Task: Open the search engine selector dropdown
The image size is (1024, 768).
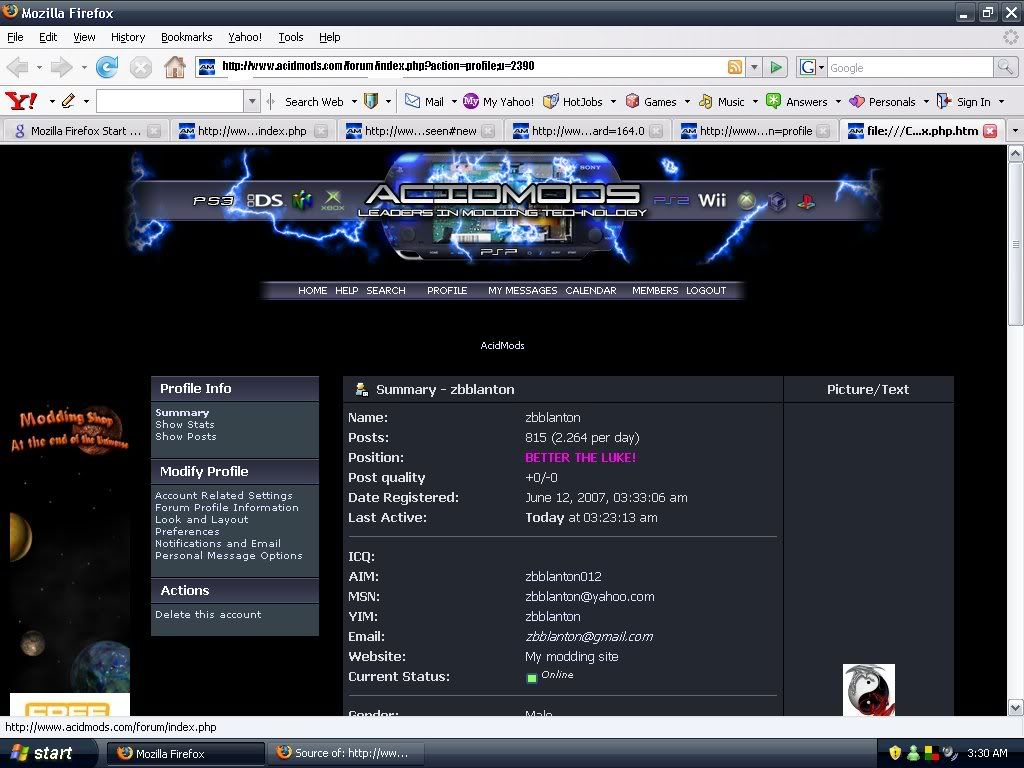Action: pyautogui.click(x=812, y=67)
